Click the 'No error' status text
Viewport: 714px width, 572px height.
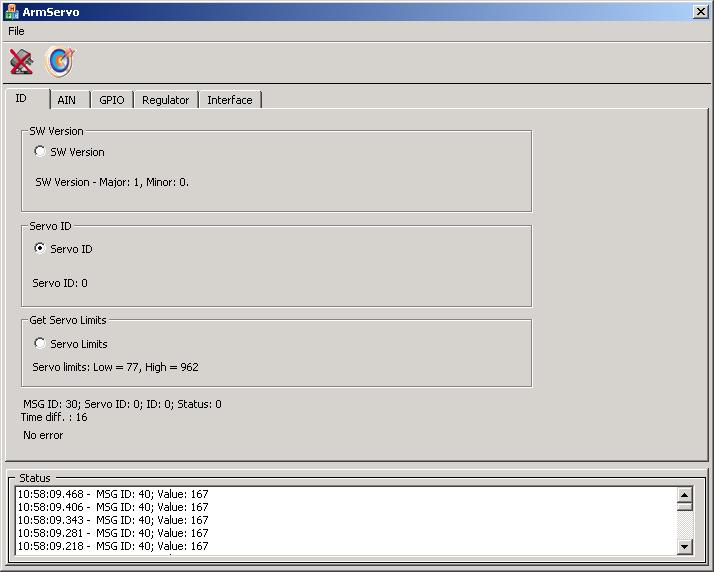43,435
